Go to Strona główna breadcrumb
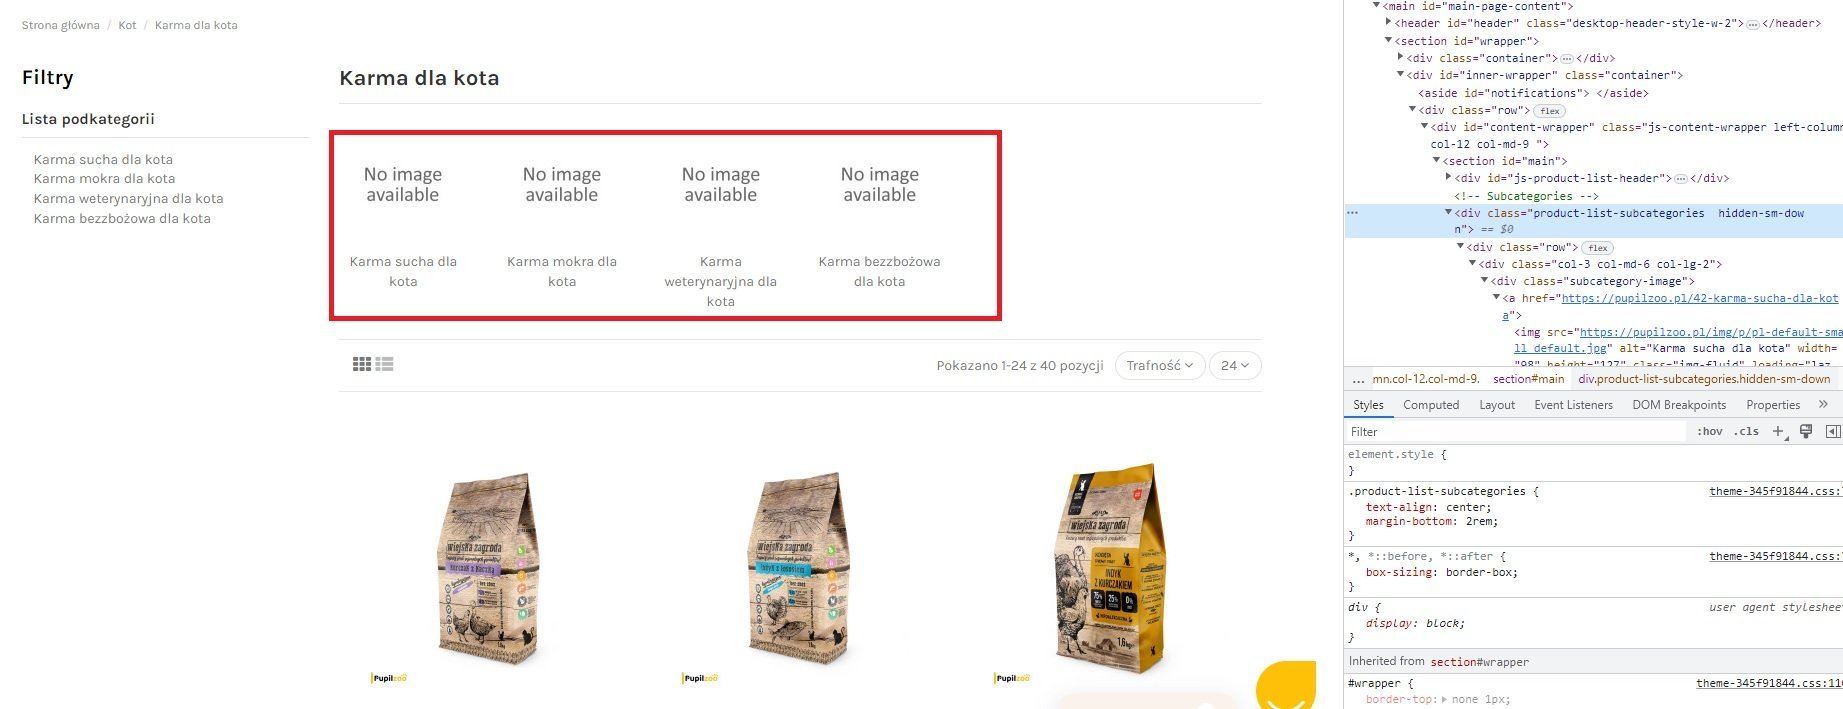The image size is (1843, 709). click(x=61, y=25)
